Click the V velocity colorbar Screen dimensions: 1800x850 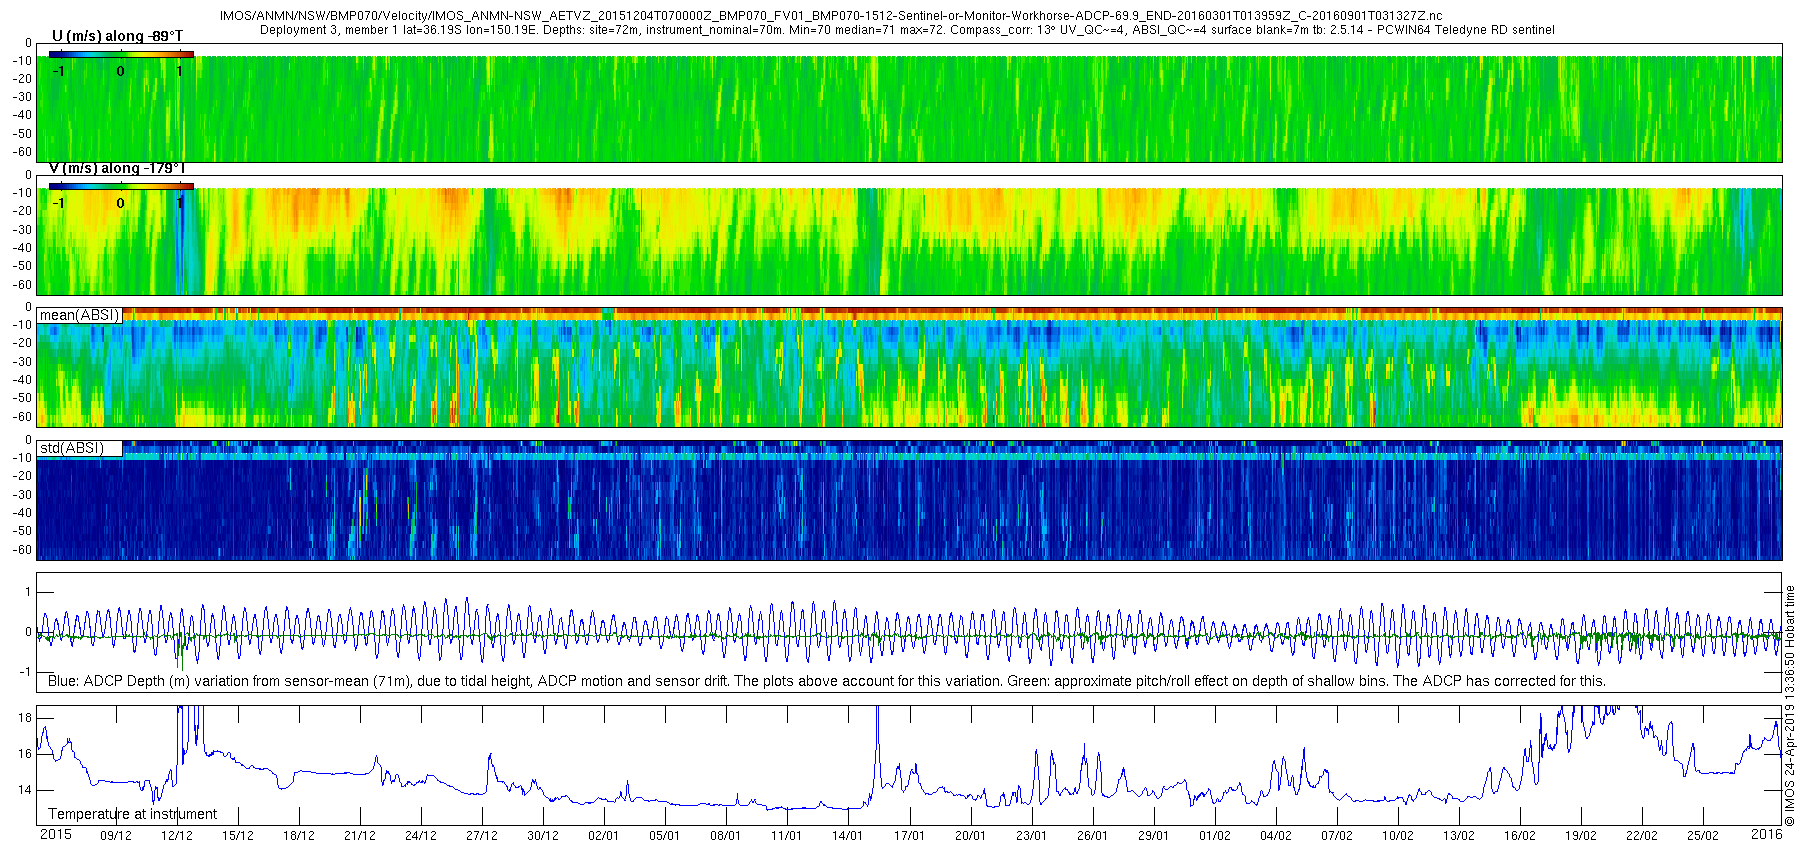(x=121, y=186)
